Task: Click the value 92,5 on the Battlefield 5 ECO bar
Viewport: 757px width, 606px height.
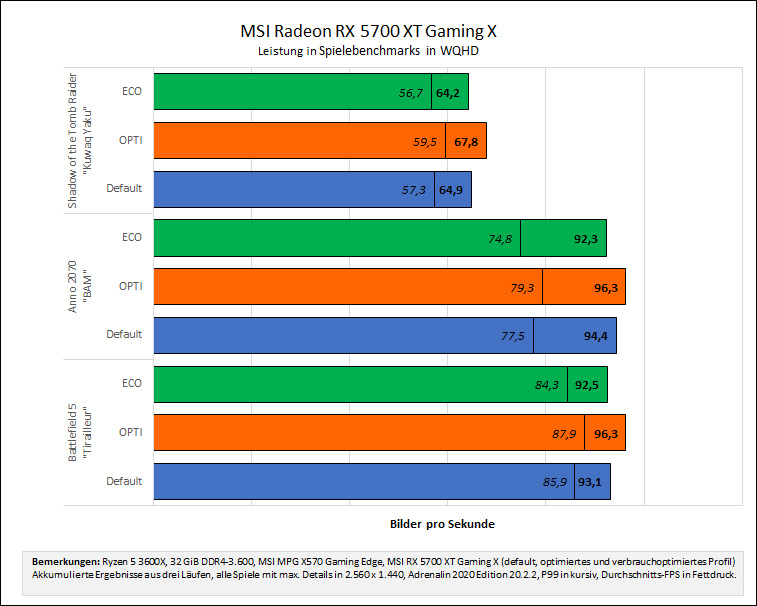Action: click(587, 385)
